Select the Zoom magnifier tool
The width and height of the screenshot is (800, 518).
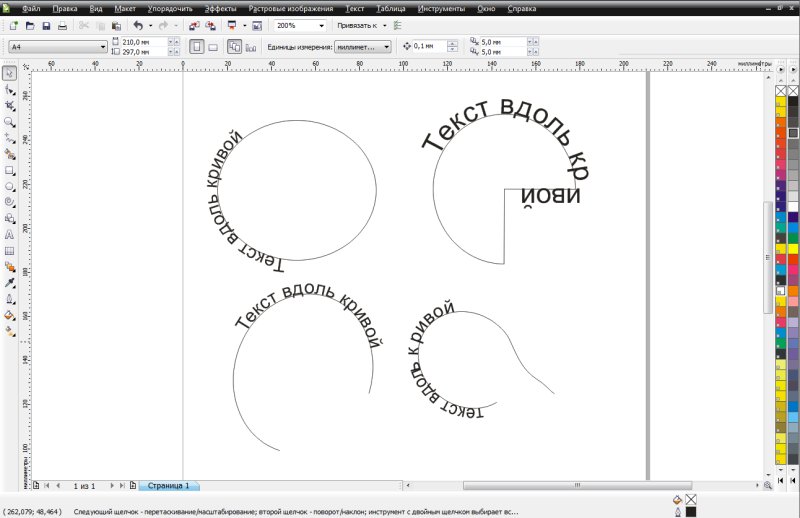point(9,122)
